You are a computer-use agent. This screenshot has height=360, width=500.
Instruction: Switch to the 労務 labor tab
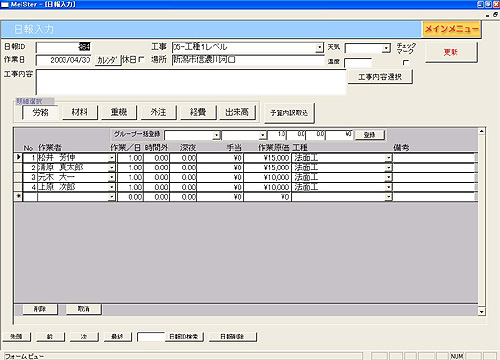40,113
